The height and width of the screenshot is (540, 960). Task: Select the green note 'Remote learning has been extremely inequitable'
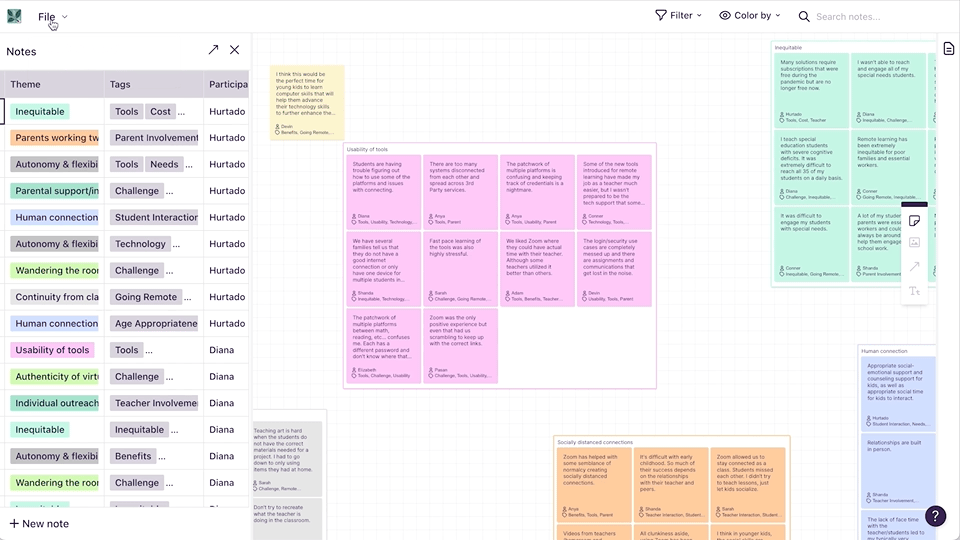[888, 167]
